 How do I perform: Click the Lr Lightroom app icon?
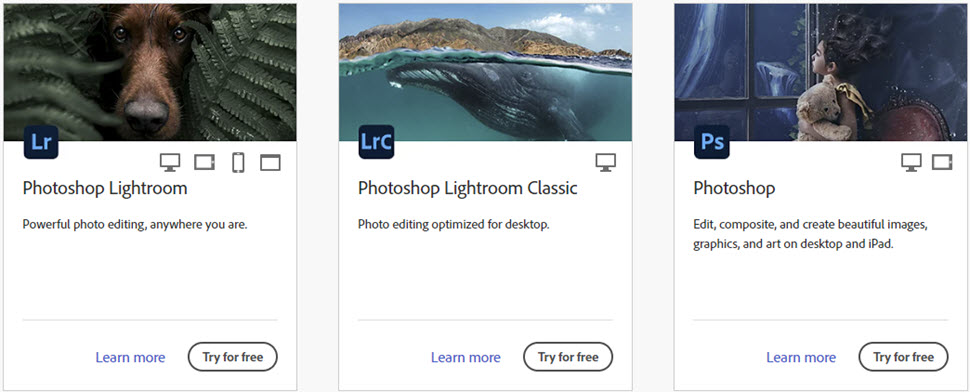41,142
